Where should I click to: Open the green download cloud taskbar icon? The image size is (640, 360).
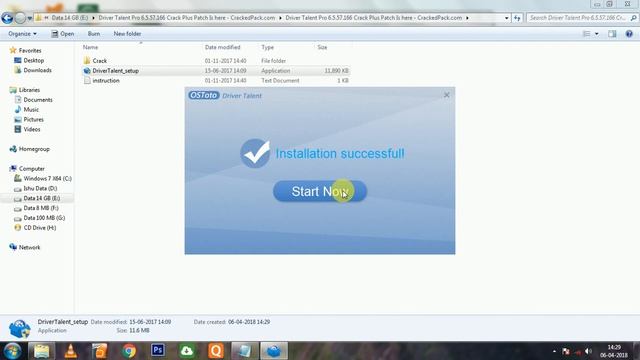(187, 351)
